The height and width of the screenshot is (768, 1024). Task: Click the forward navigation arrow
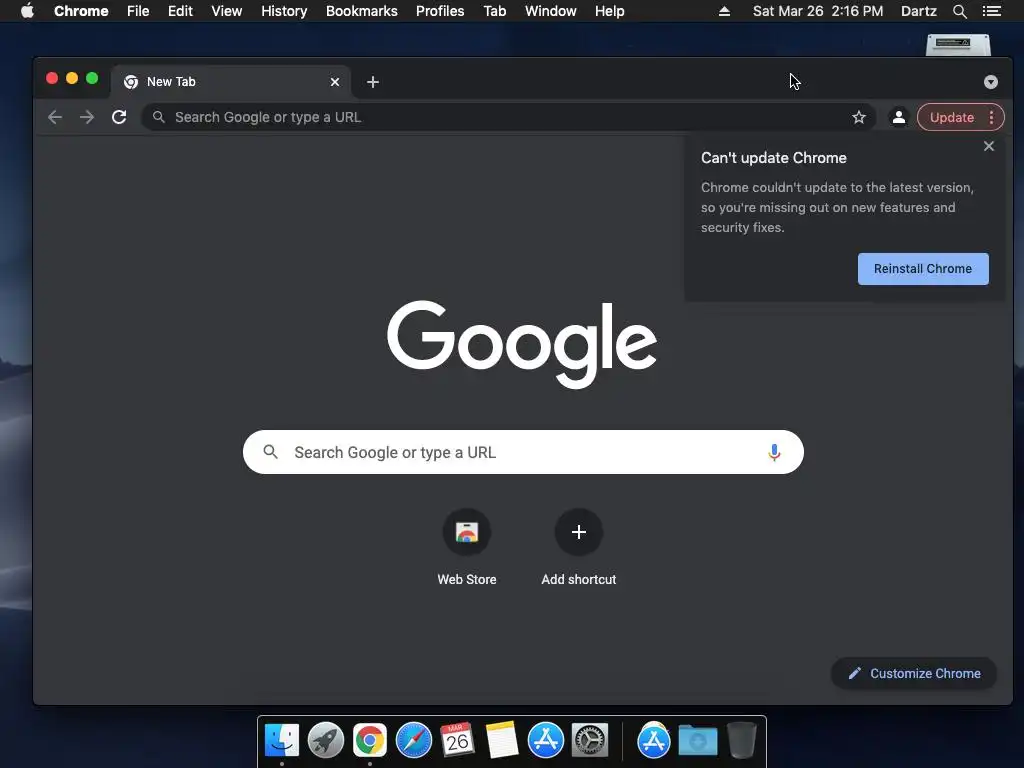point(87,118)
